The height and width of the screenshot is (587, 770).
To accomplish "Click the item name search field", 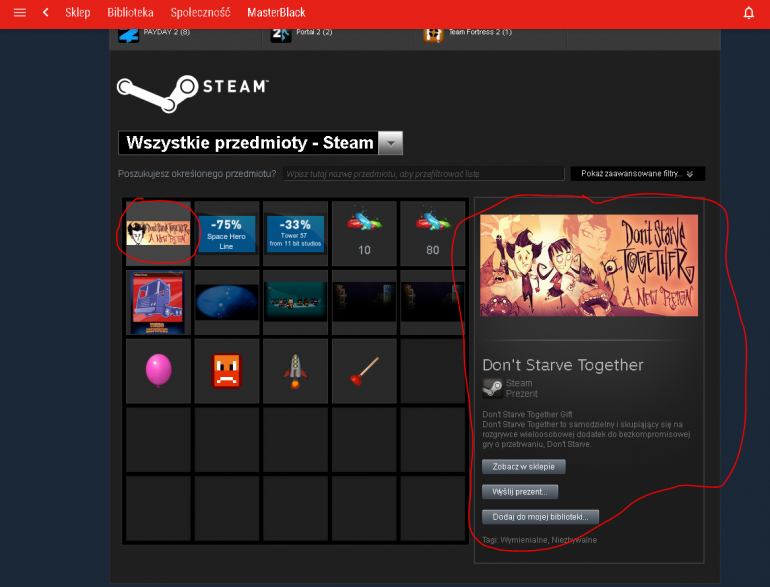I will click(424, 173).
